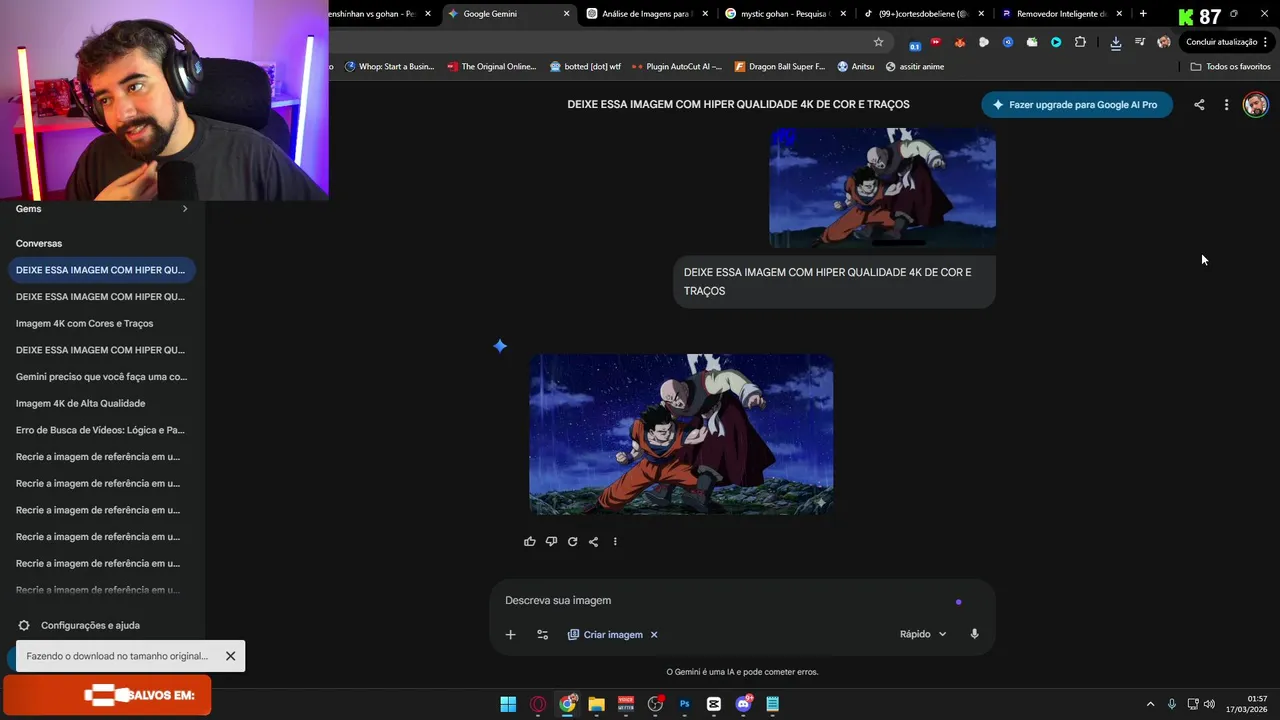Remove the Criar imagem tool chip

pos(654,634)
